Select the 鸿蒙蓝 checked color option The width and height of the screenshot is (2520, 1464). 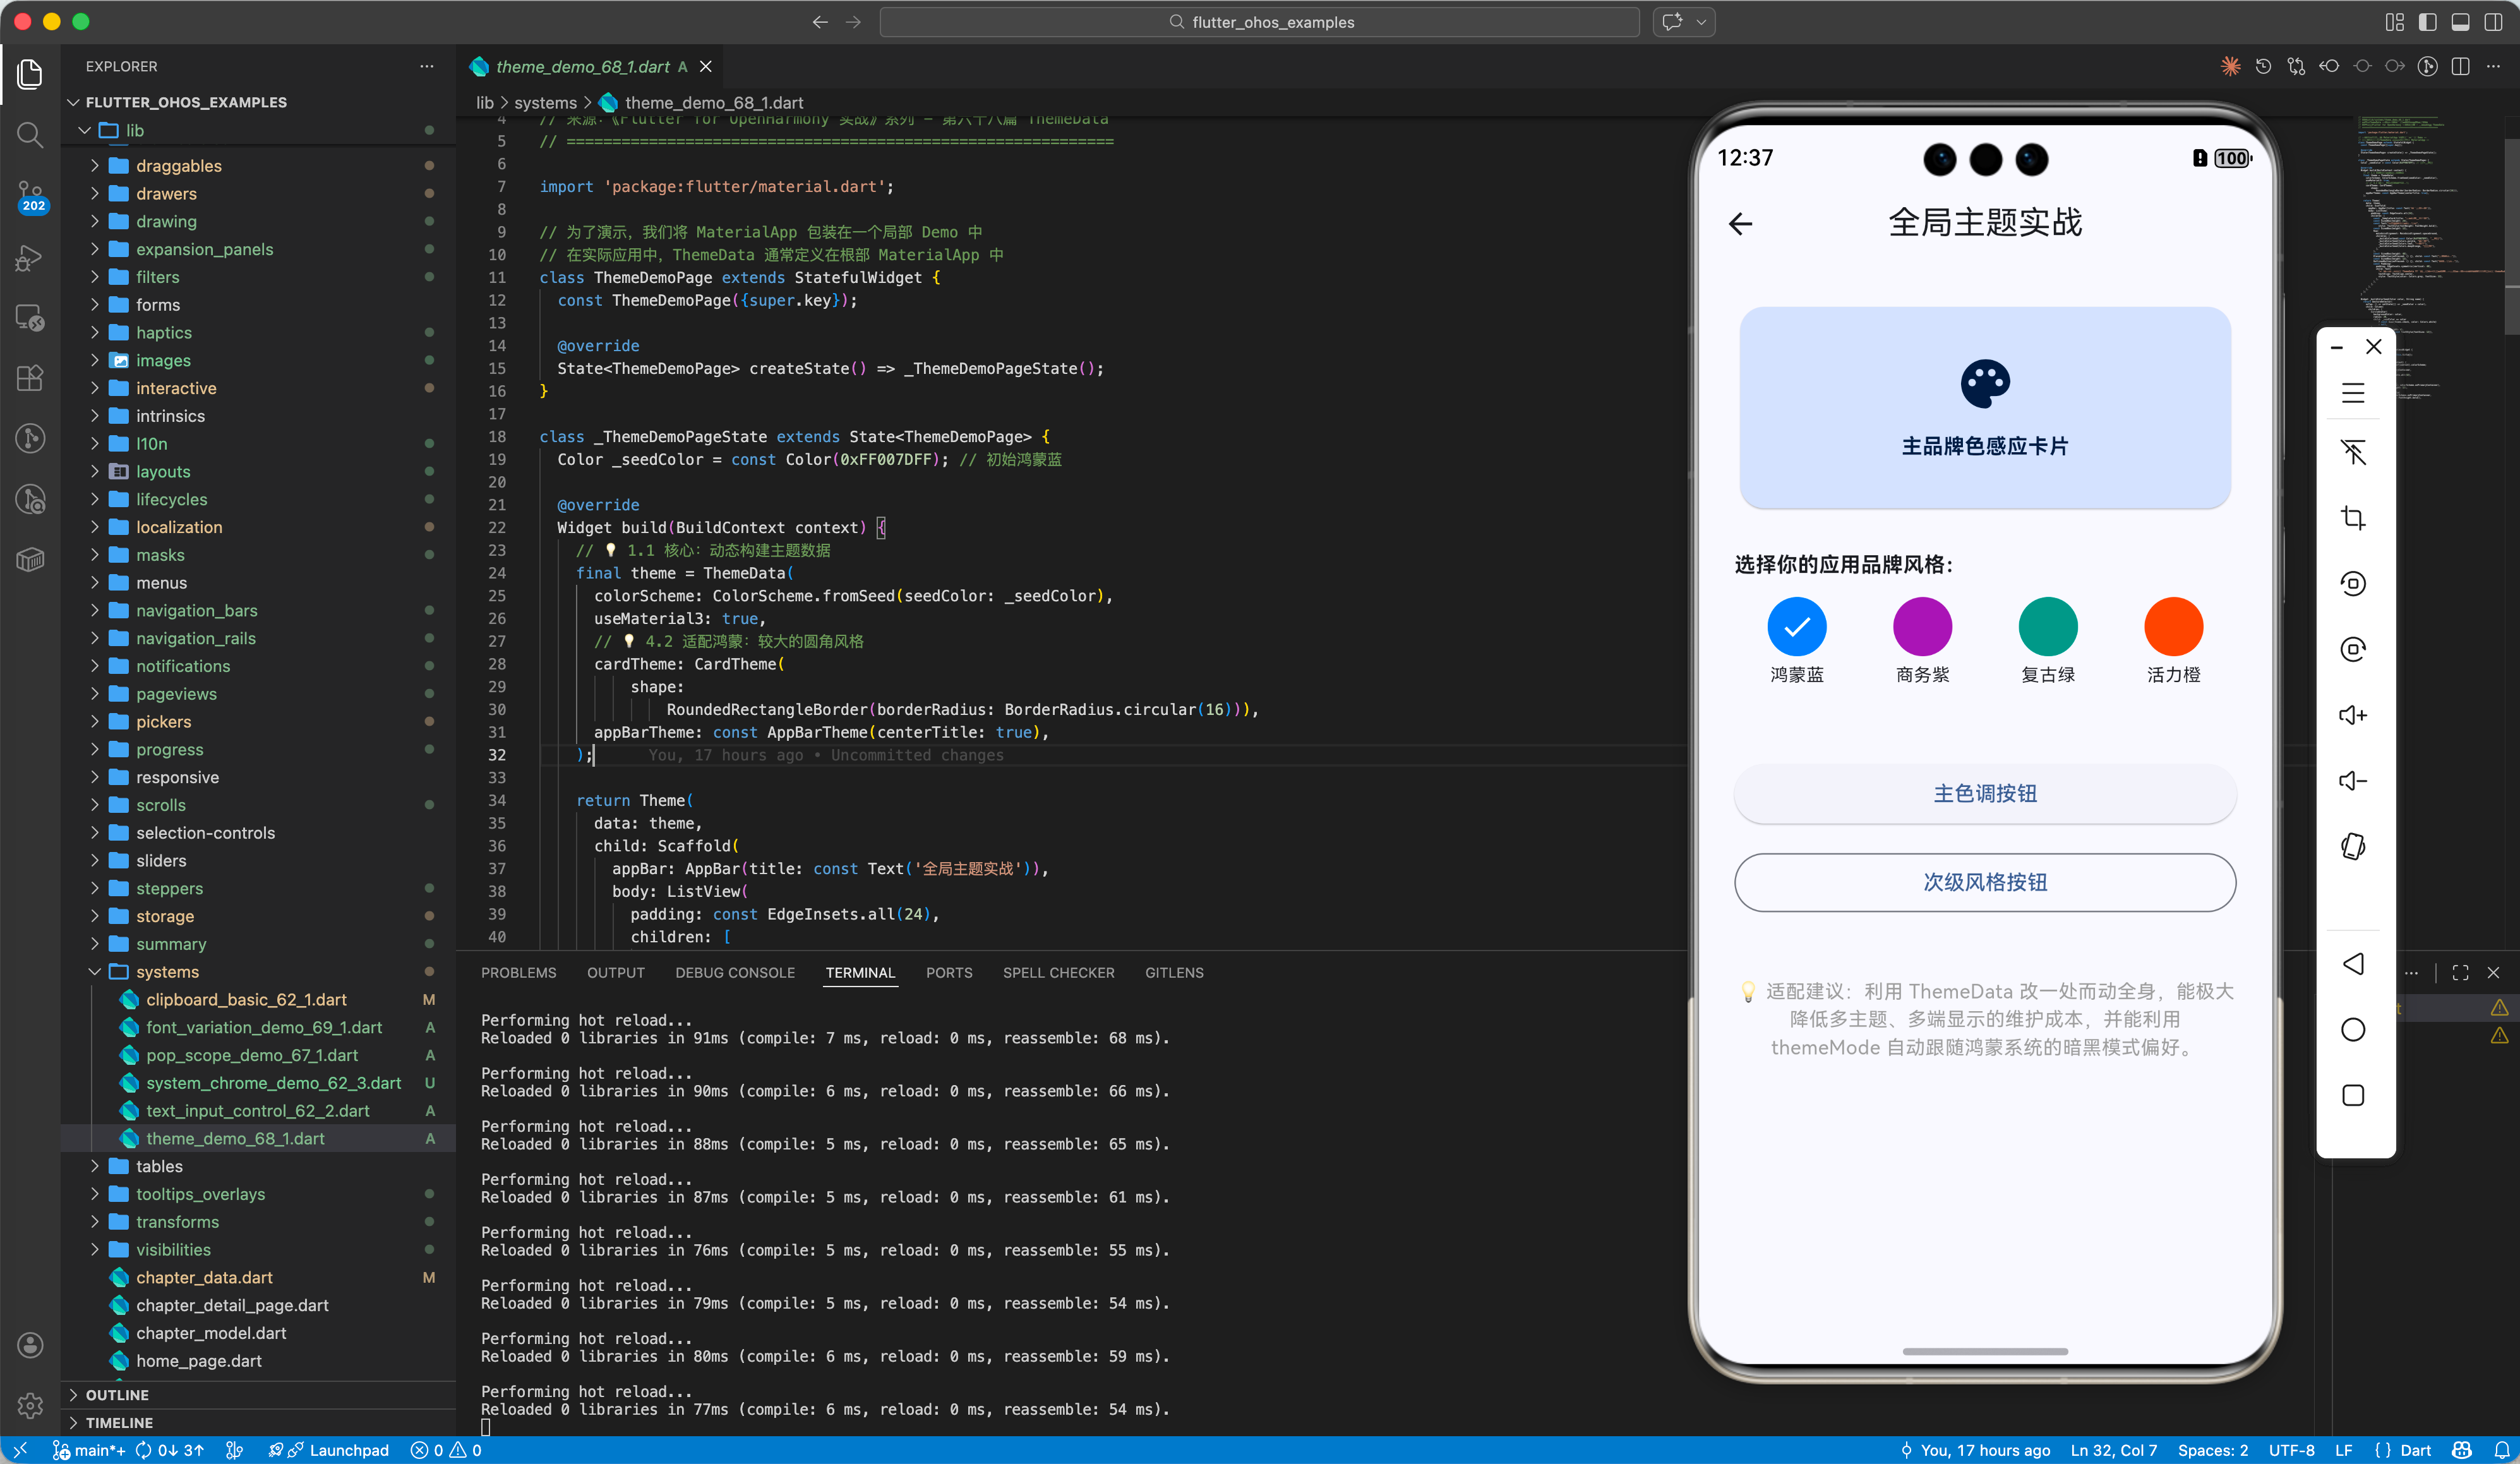[1796, 627]
